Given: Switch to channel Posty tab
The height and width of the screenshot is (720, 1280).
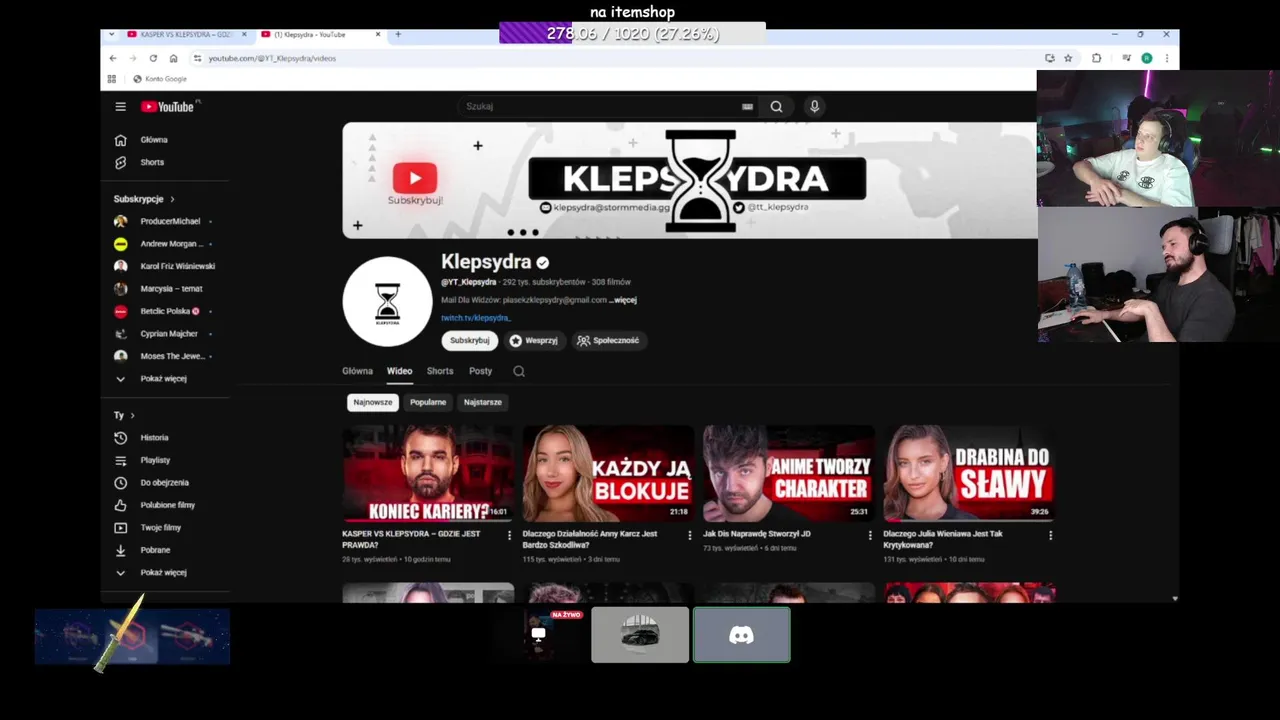Looking at the screenshot, I should [481, 371].
